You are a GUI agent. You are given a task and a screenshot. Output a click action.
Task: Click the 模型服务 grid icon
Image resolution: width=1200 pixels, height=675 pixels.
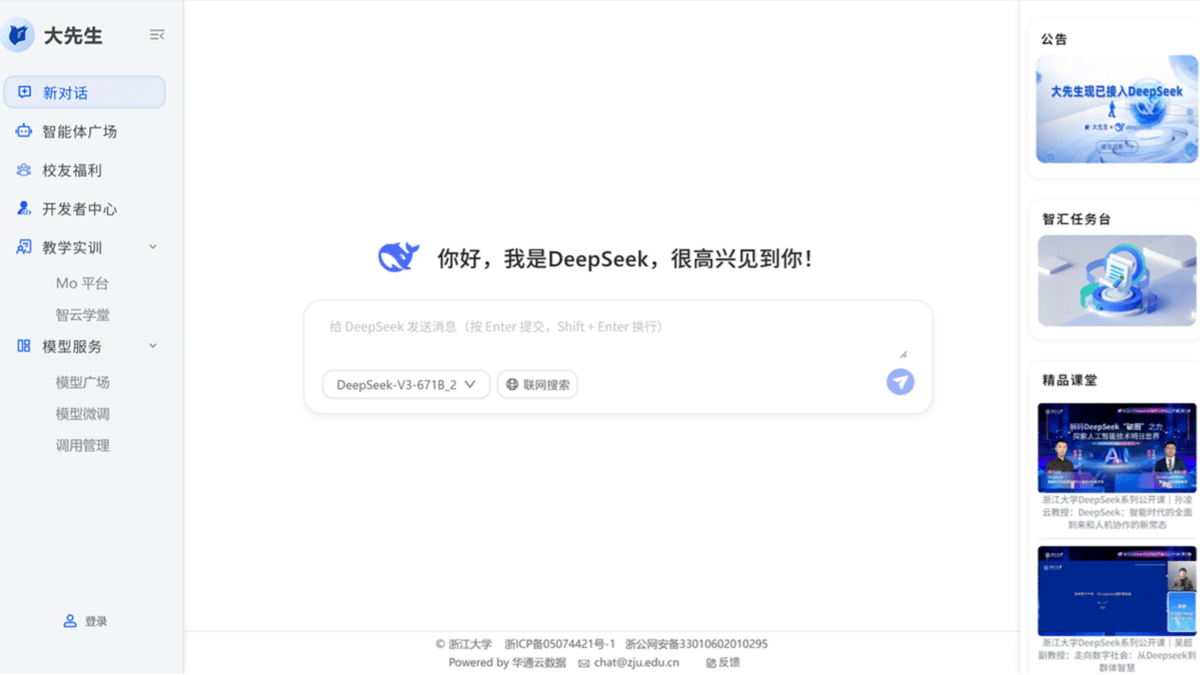[x=24, y=346]
